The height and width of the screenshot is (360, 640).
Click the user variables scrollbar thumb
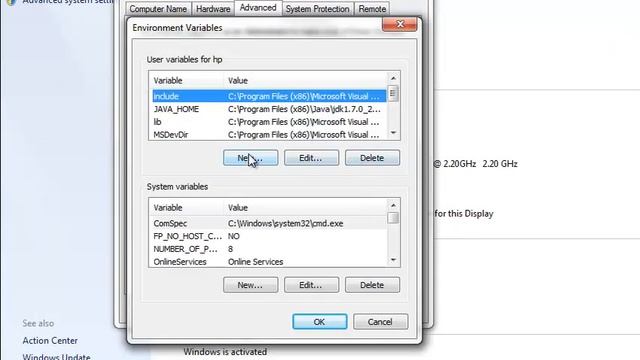[393, 93]
